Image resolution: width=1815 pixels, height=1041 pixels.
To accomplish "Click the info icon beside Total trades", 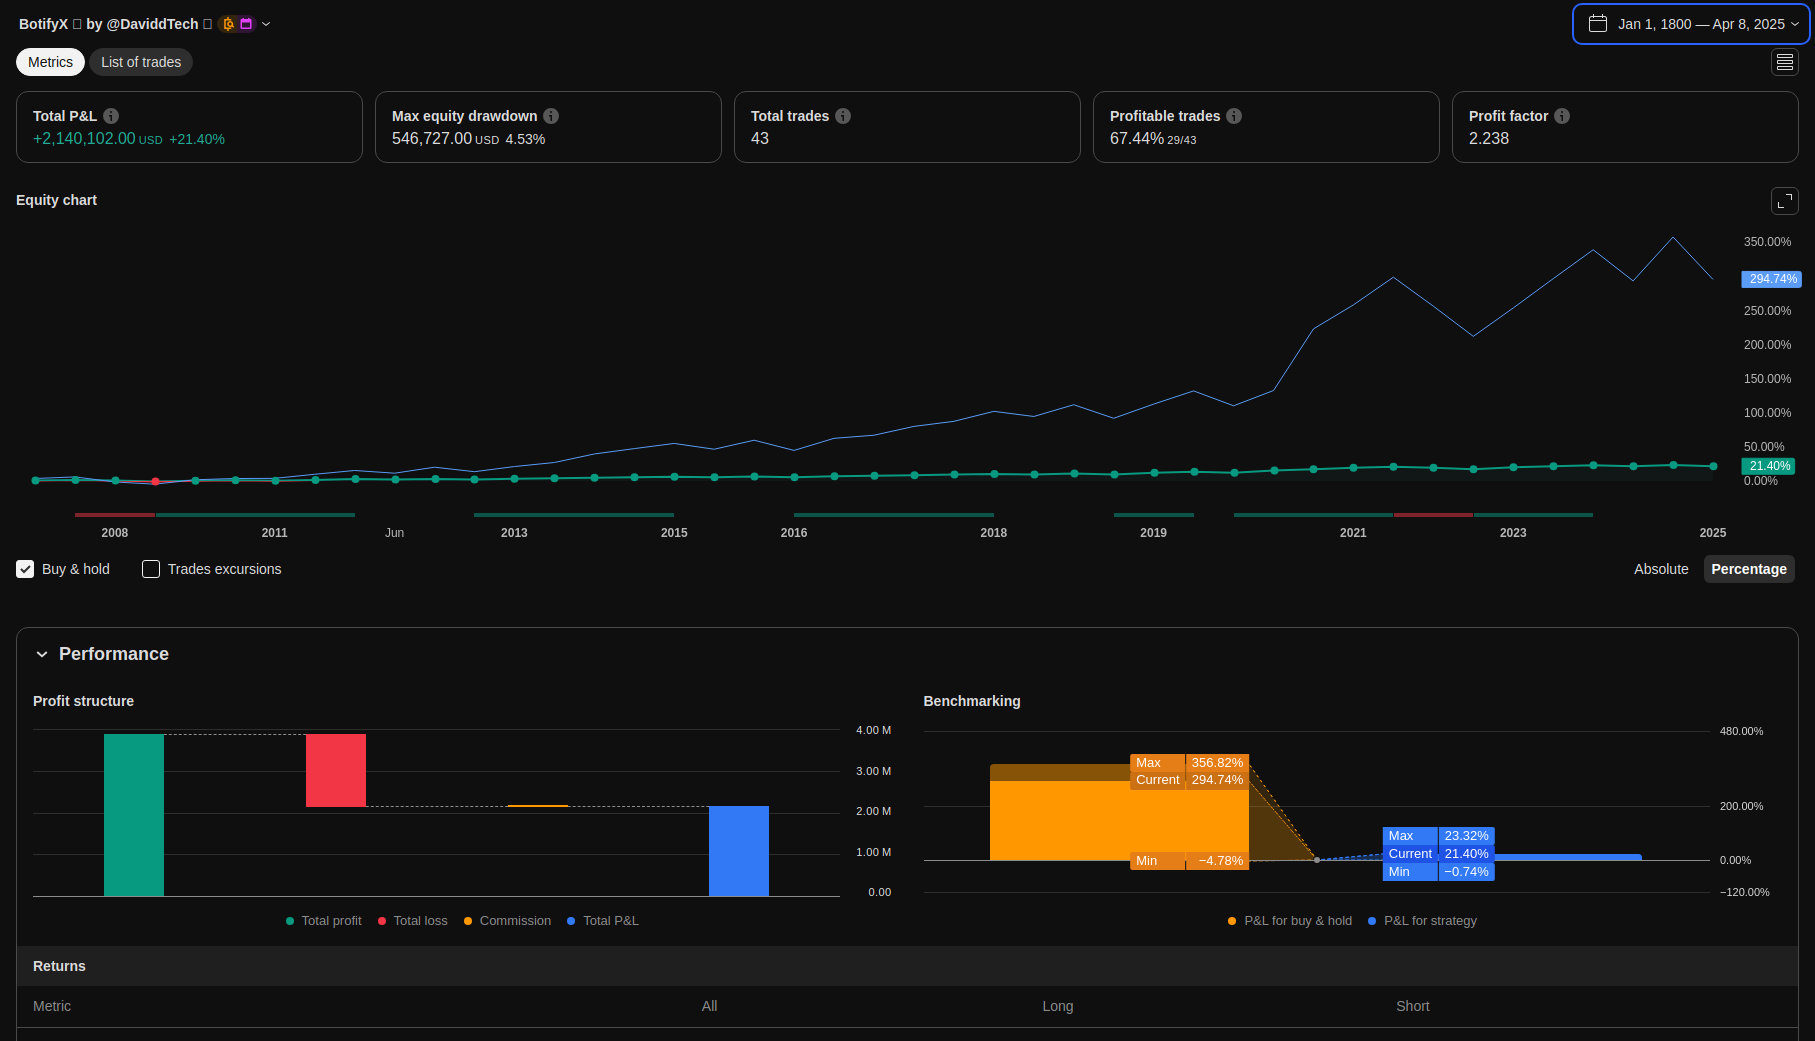I will [x=843, y=116].
